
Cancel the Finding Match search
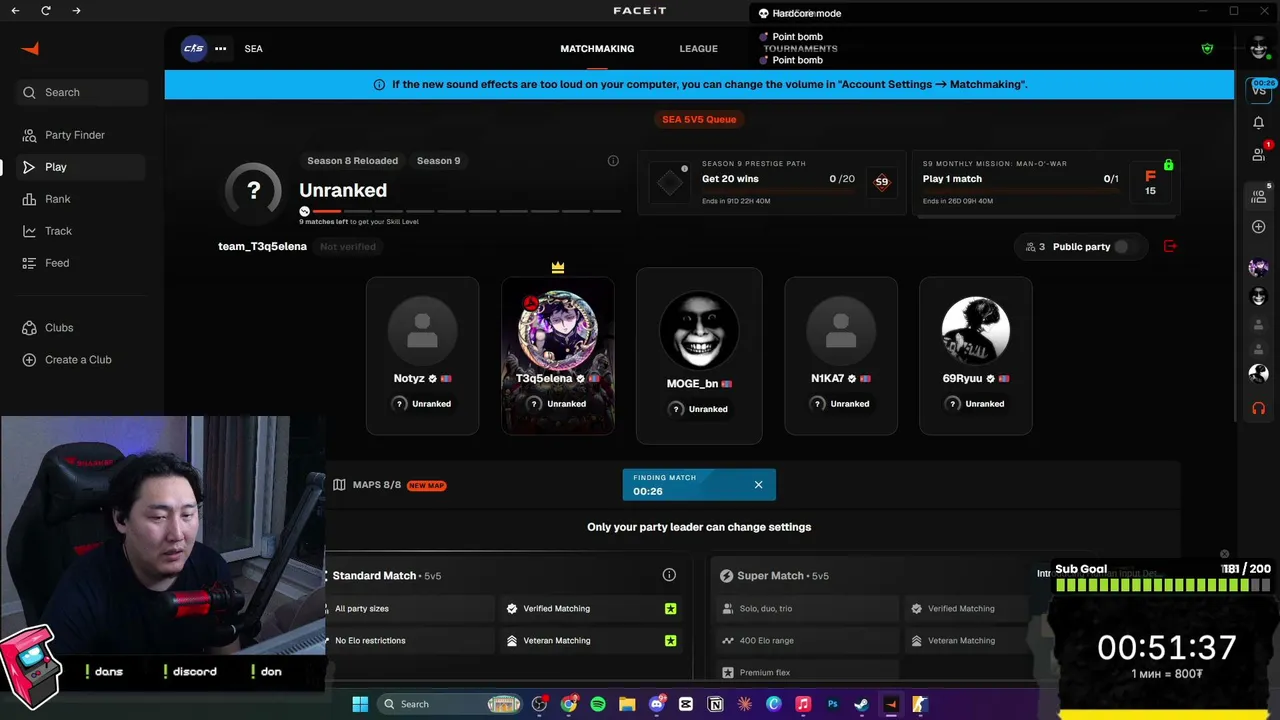[x=758, y=485]
